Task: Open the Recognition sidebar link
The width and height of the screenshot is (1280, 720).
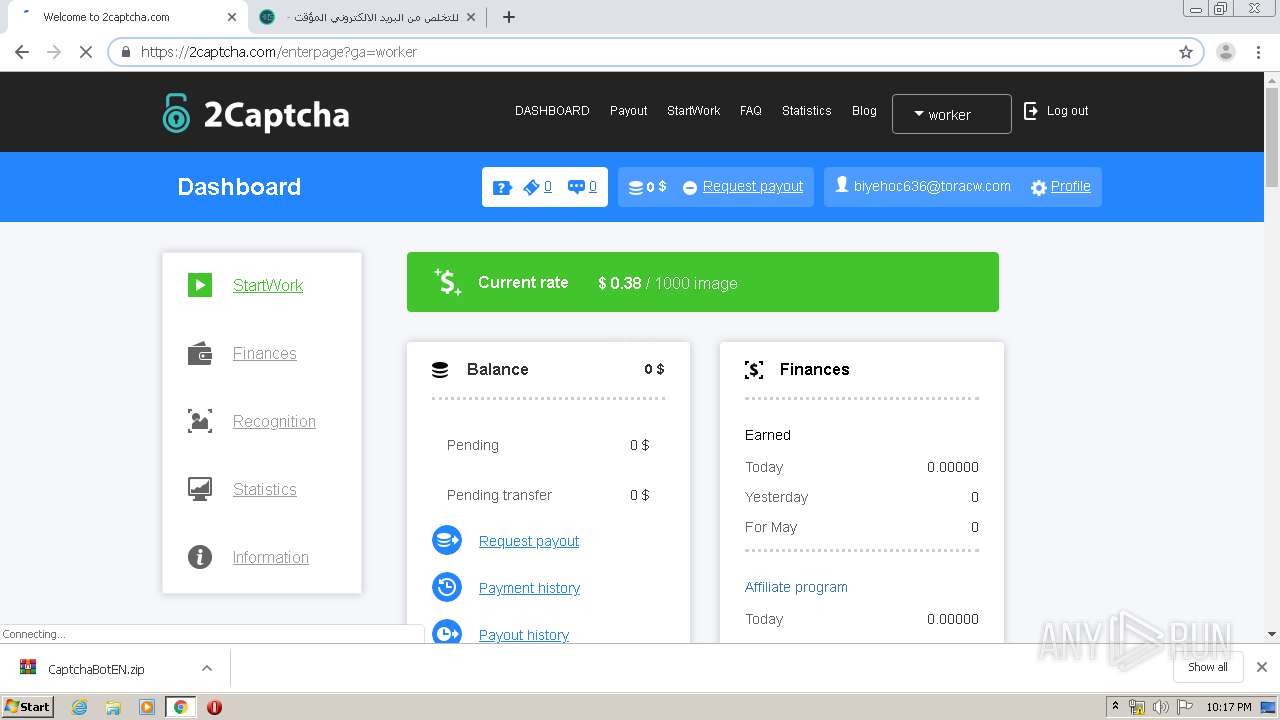Action: click(274, 421)
